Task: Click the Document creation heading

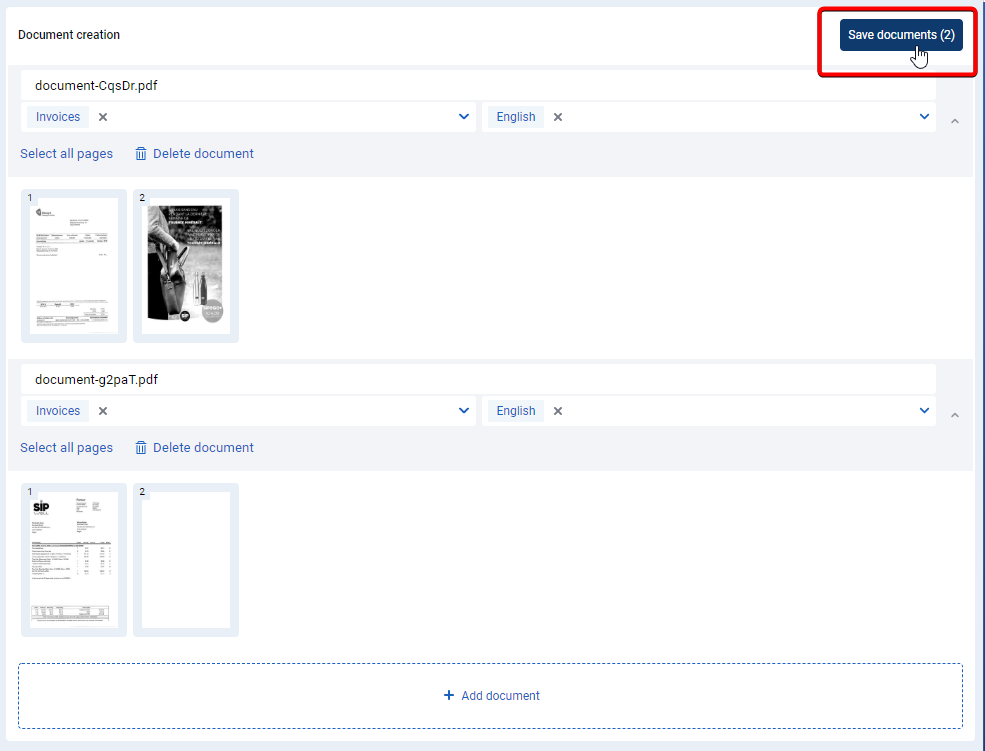Action: point(69,35)
